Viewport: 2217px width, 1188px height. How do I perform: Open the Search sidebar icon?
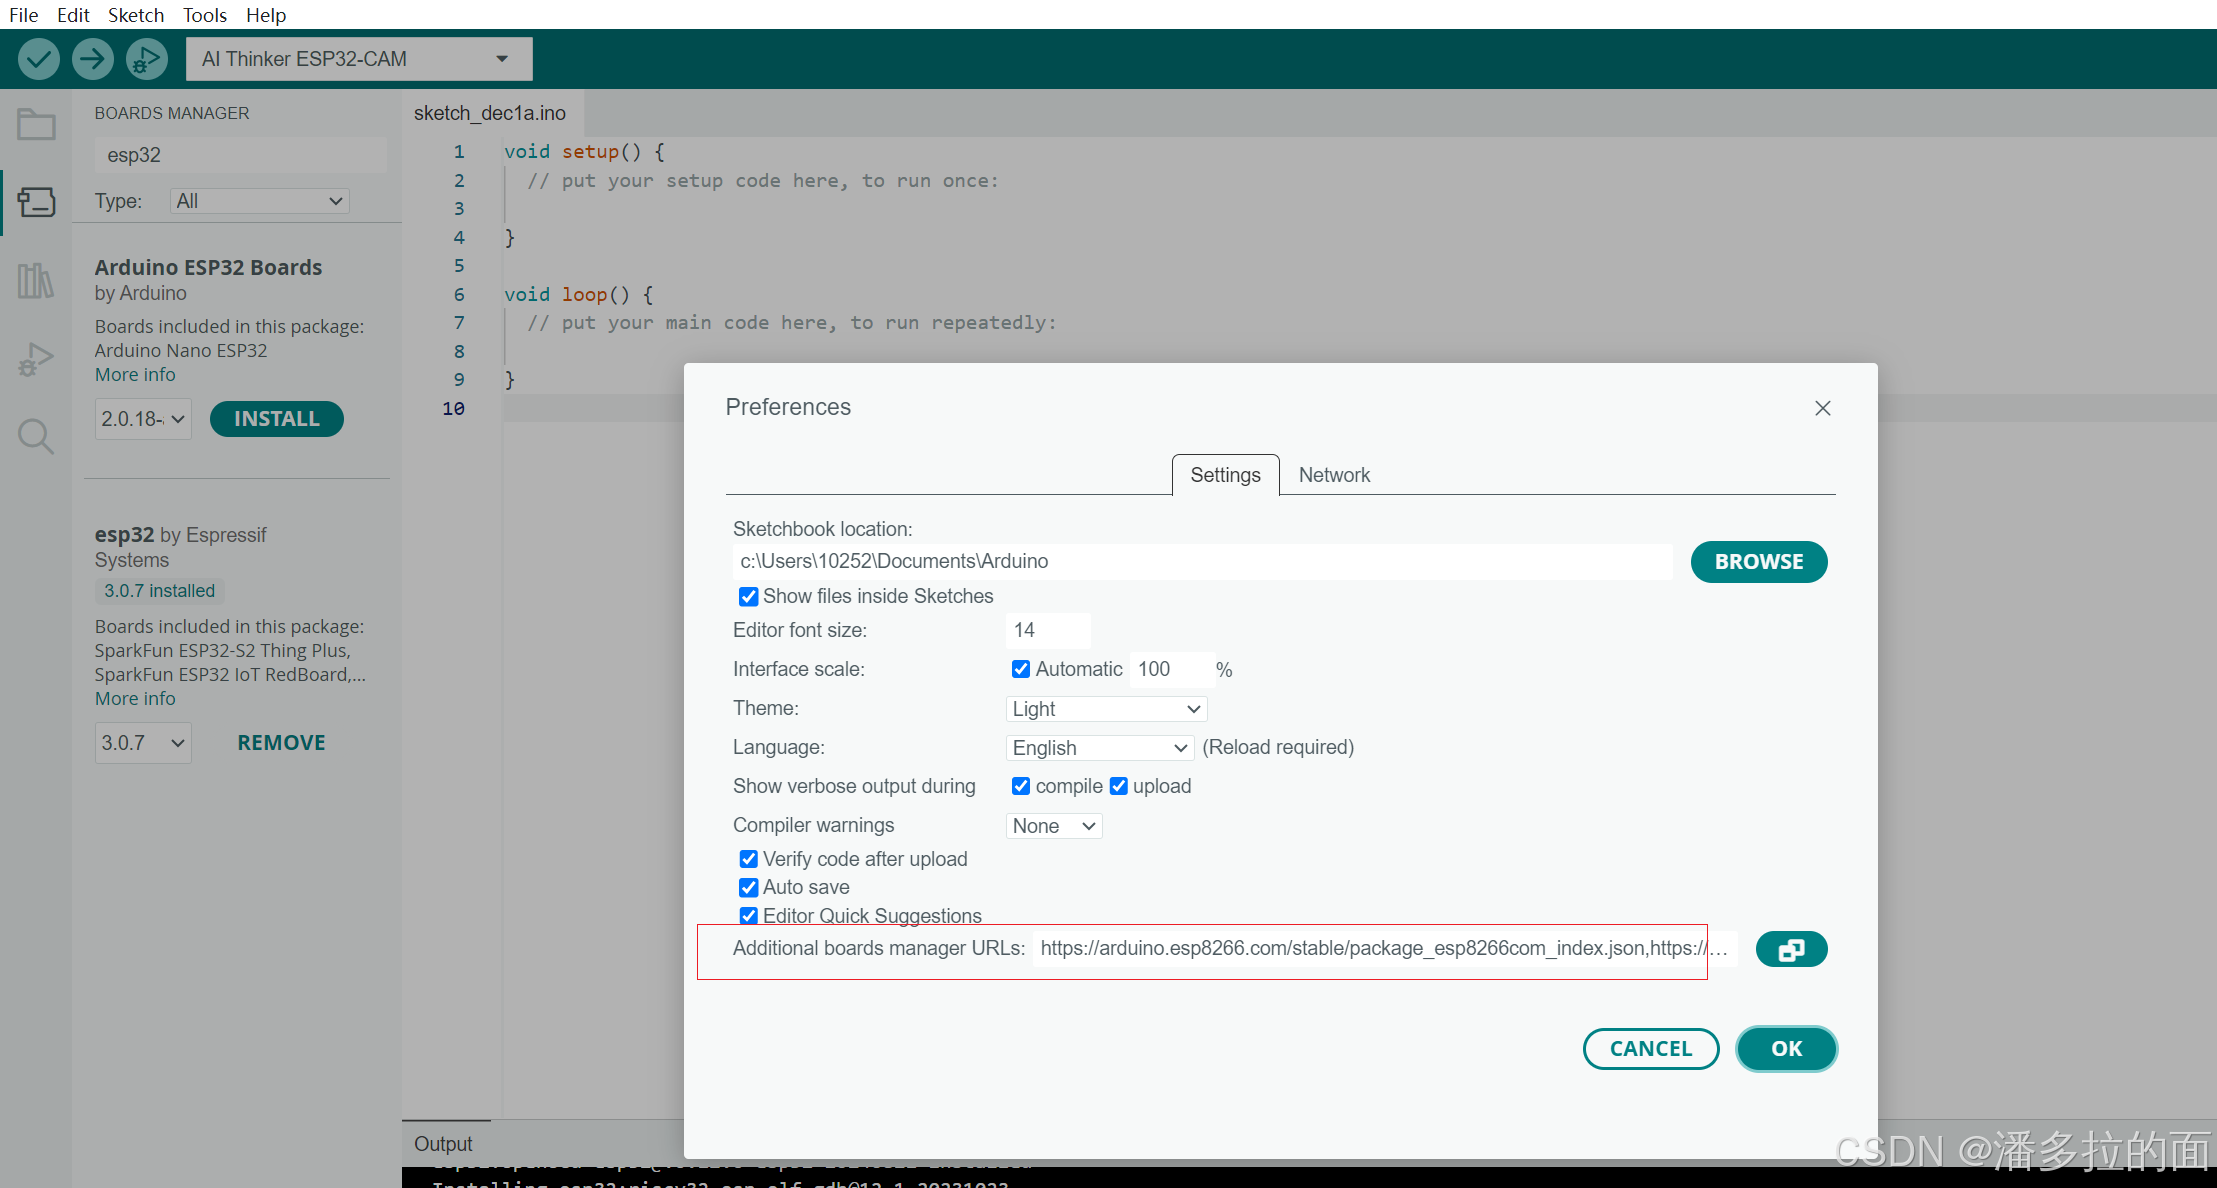36,437
